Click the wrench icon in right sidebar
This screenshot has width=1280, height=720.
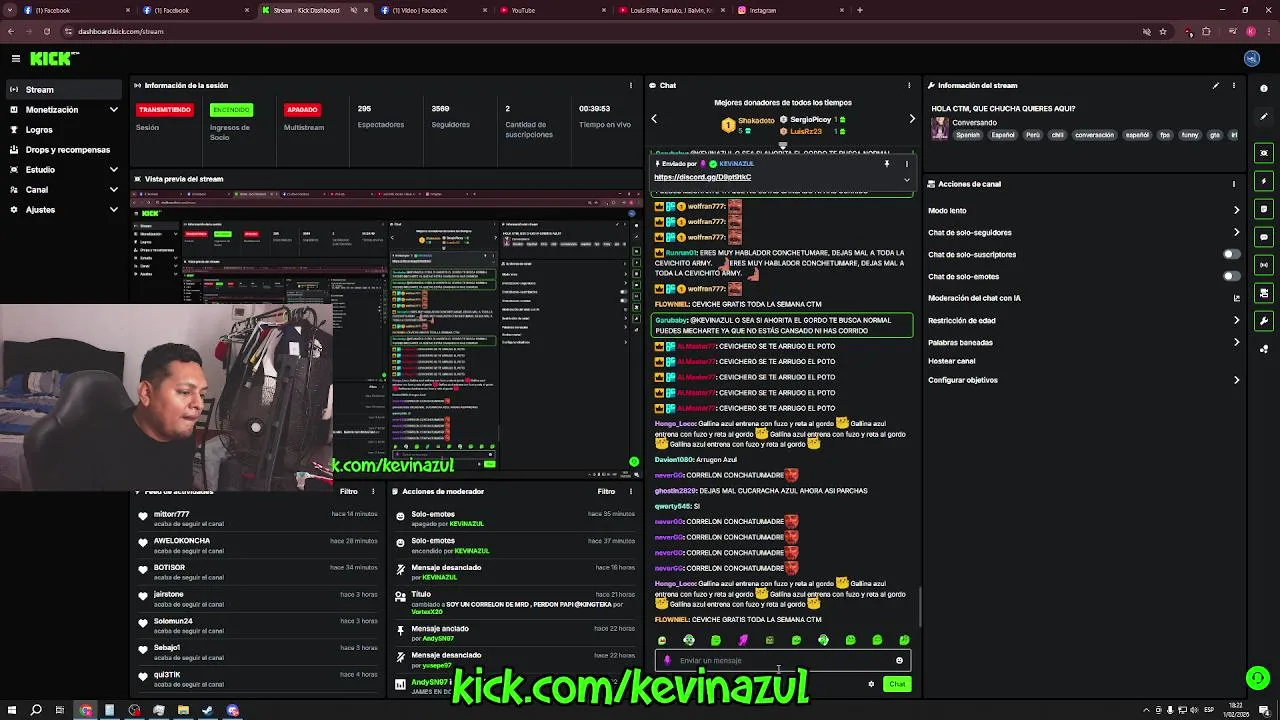[x=1265, y=321]
